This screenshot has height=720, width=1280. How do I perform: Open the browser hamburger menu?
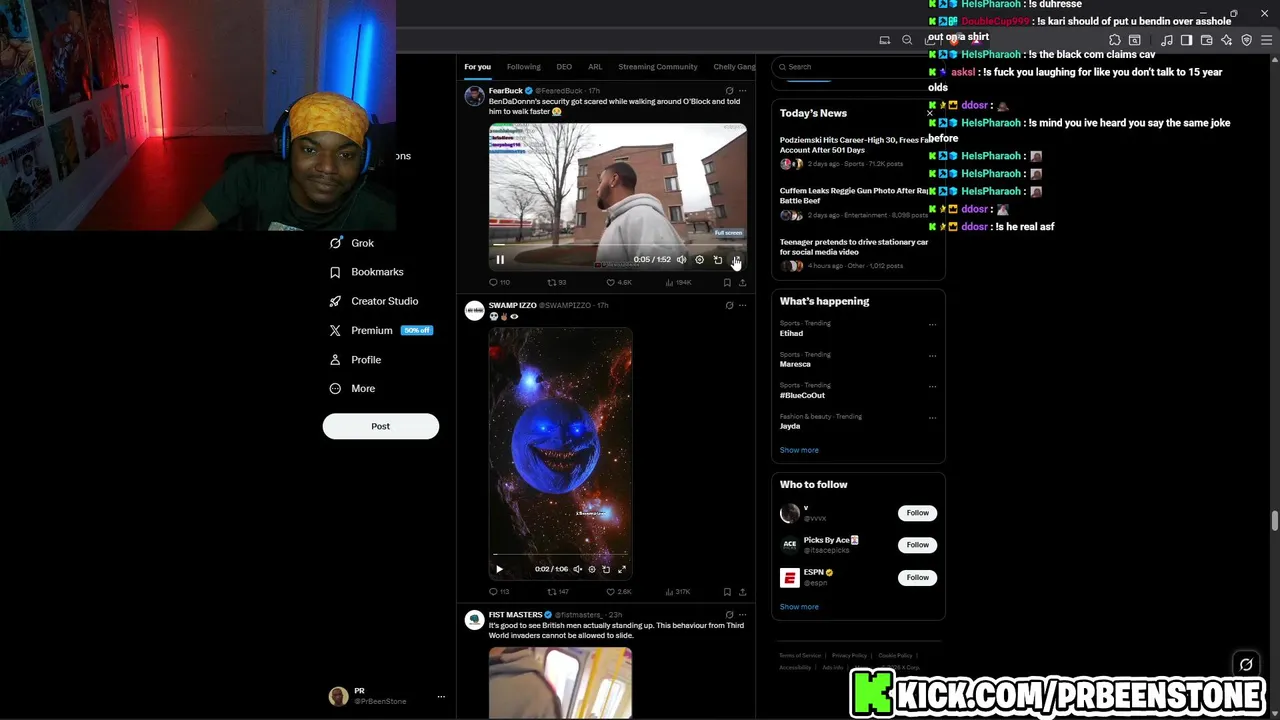click(1265, 40)
